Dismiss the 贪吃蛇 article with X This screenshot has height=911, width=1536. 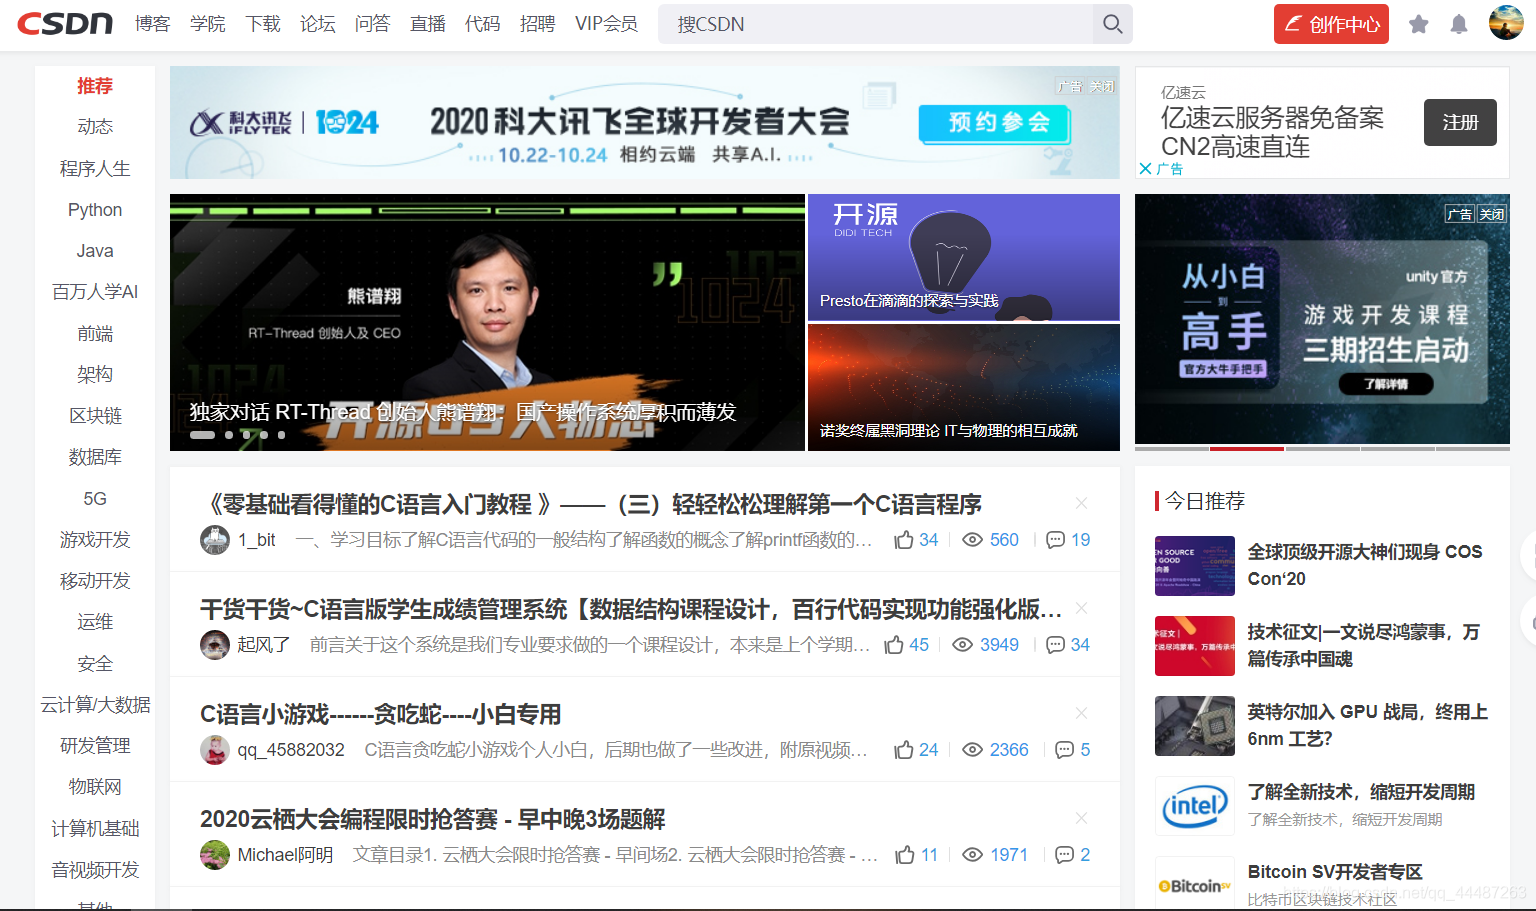[1081, 713]
